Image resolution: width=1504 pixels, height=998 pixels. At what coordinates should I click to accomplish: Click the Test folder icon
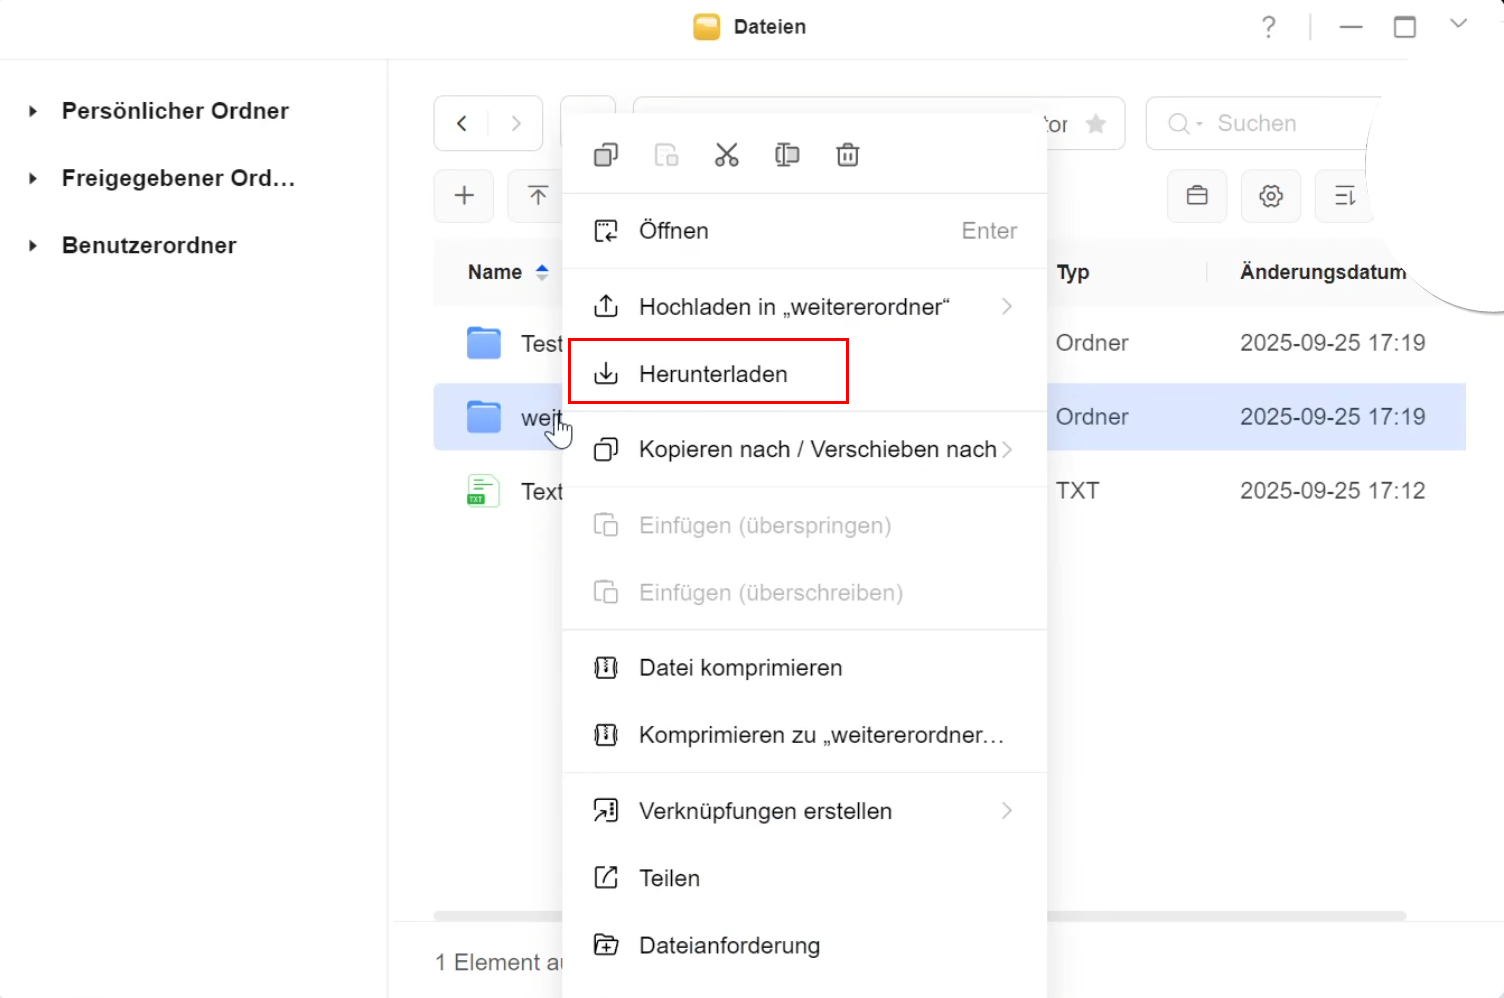[x=484, y=343]
